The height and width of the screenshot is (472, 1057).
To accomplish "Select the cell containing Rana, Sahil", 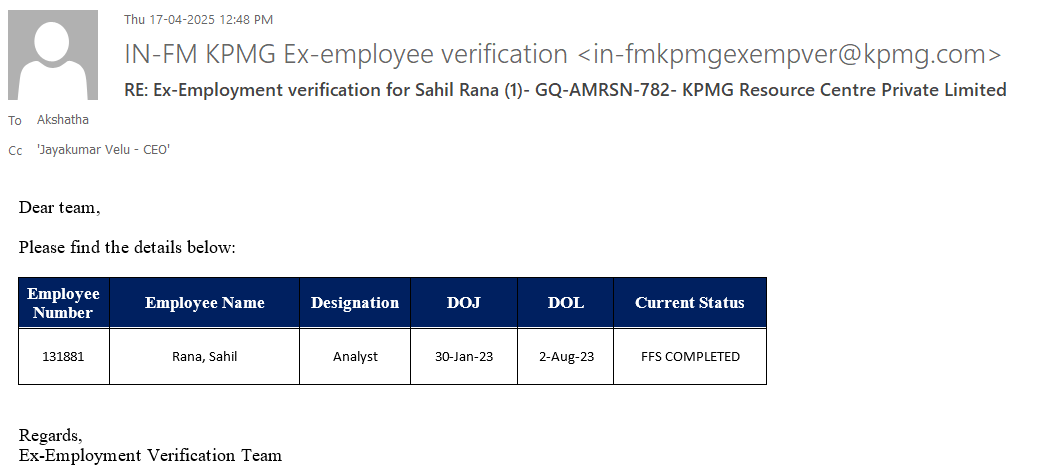I will coord(205,356).
